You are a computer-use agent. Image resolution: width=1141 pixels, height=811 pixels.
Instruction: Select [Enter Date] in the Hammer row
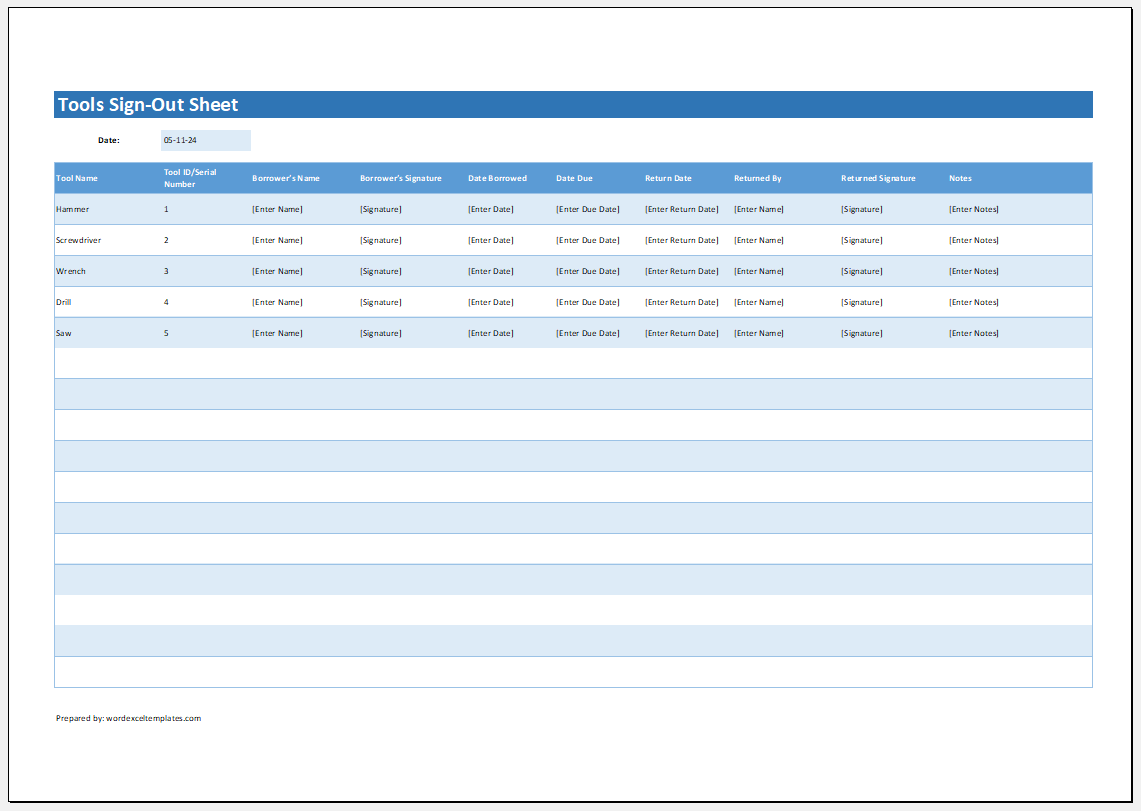(x=490, y=209)
